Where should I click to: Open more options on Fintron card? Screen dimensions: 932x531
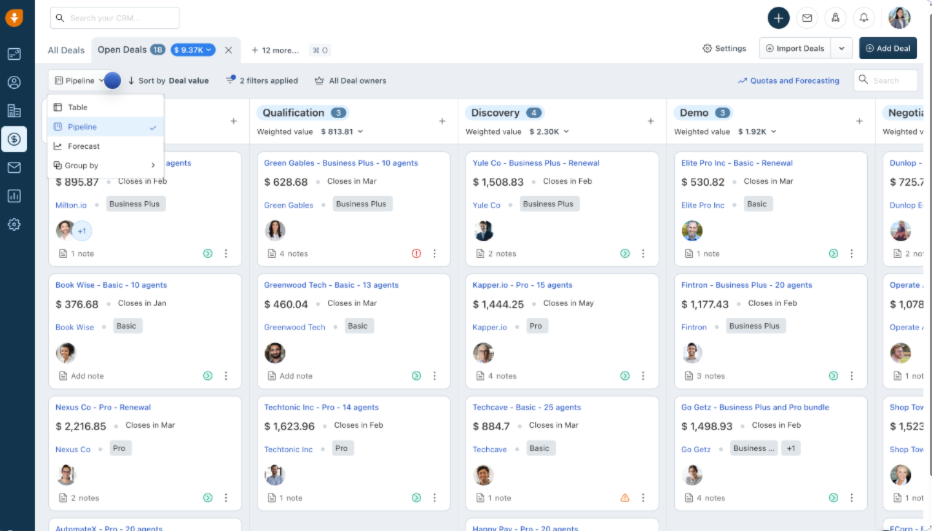852,376
